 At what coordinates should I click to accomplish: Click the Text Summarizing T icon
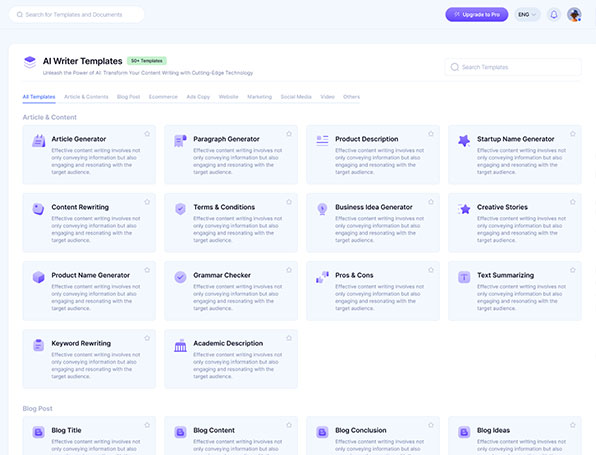tap(464, 277)
